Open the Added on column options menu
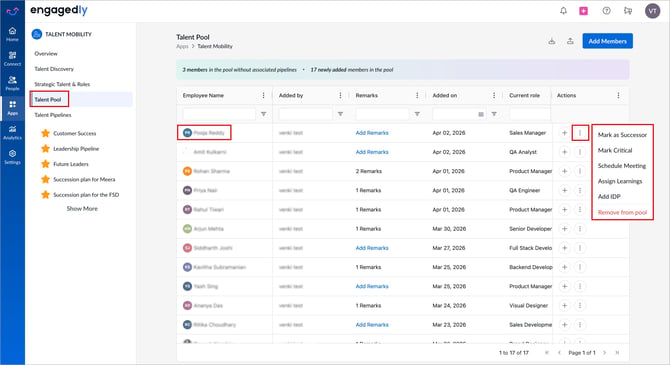 coord(494,95)
